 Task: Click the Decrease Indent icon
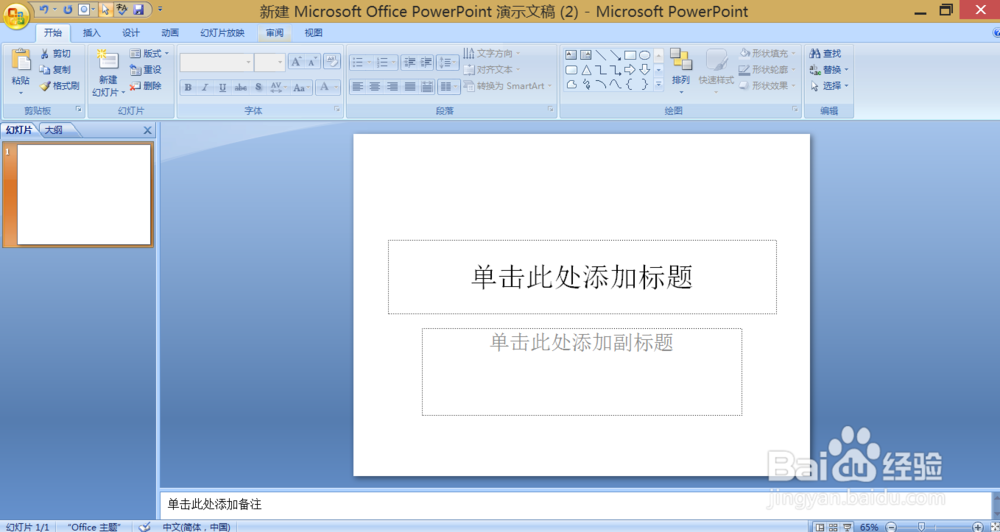409,62
